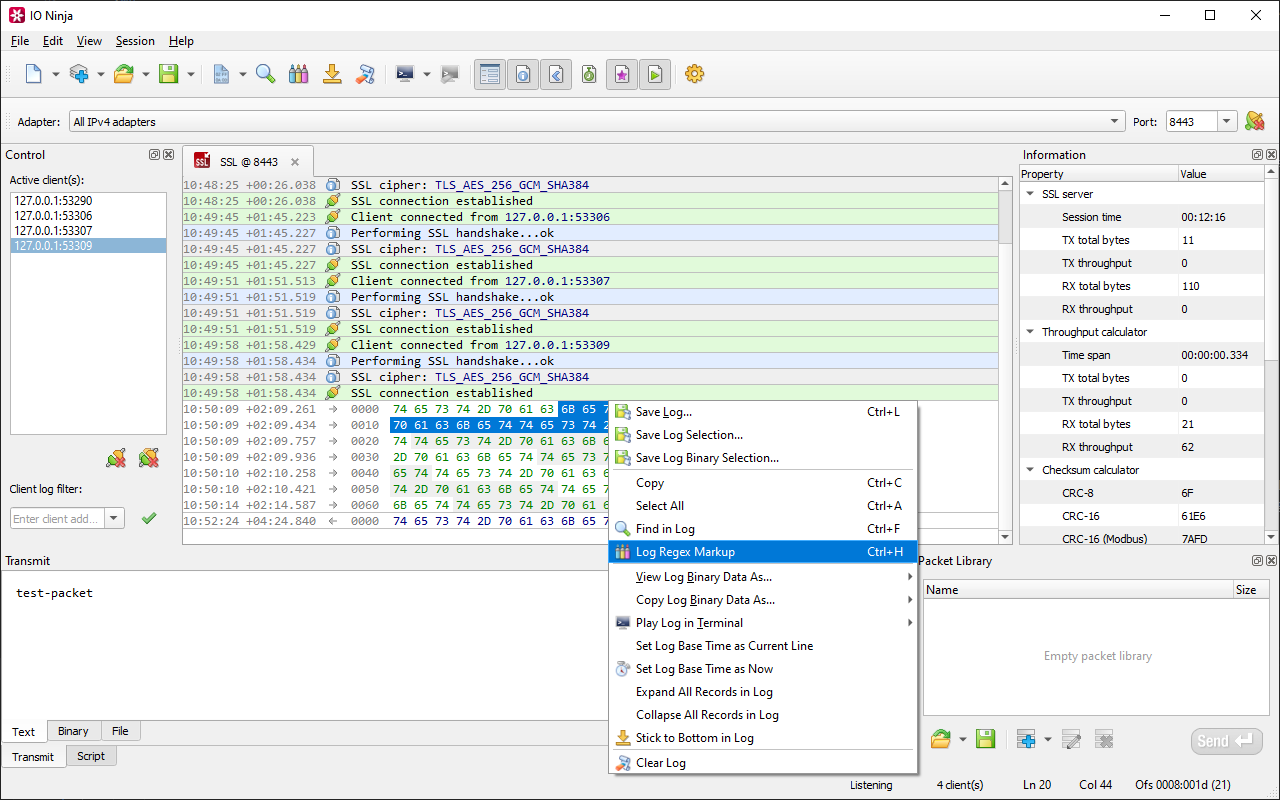Image resolution: width=1280 pixels, height=800 pixels.
Task: Toggle the green stopwatch toolbar button
Action: tap(589, 74)
